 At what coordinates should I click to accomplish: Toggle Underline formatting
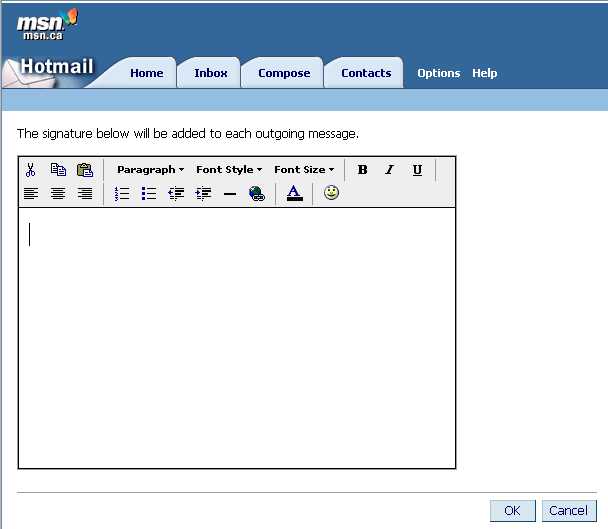coord(417,170)
